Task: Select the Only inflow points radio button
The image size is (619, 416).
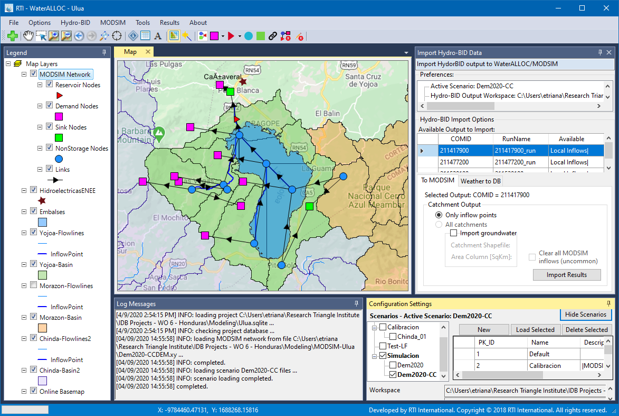Action: pos(439,215)
